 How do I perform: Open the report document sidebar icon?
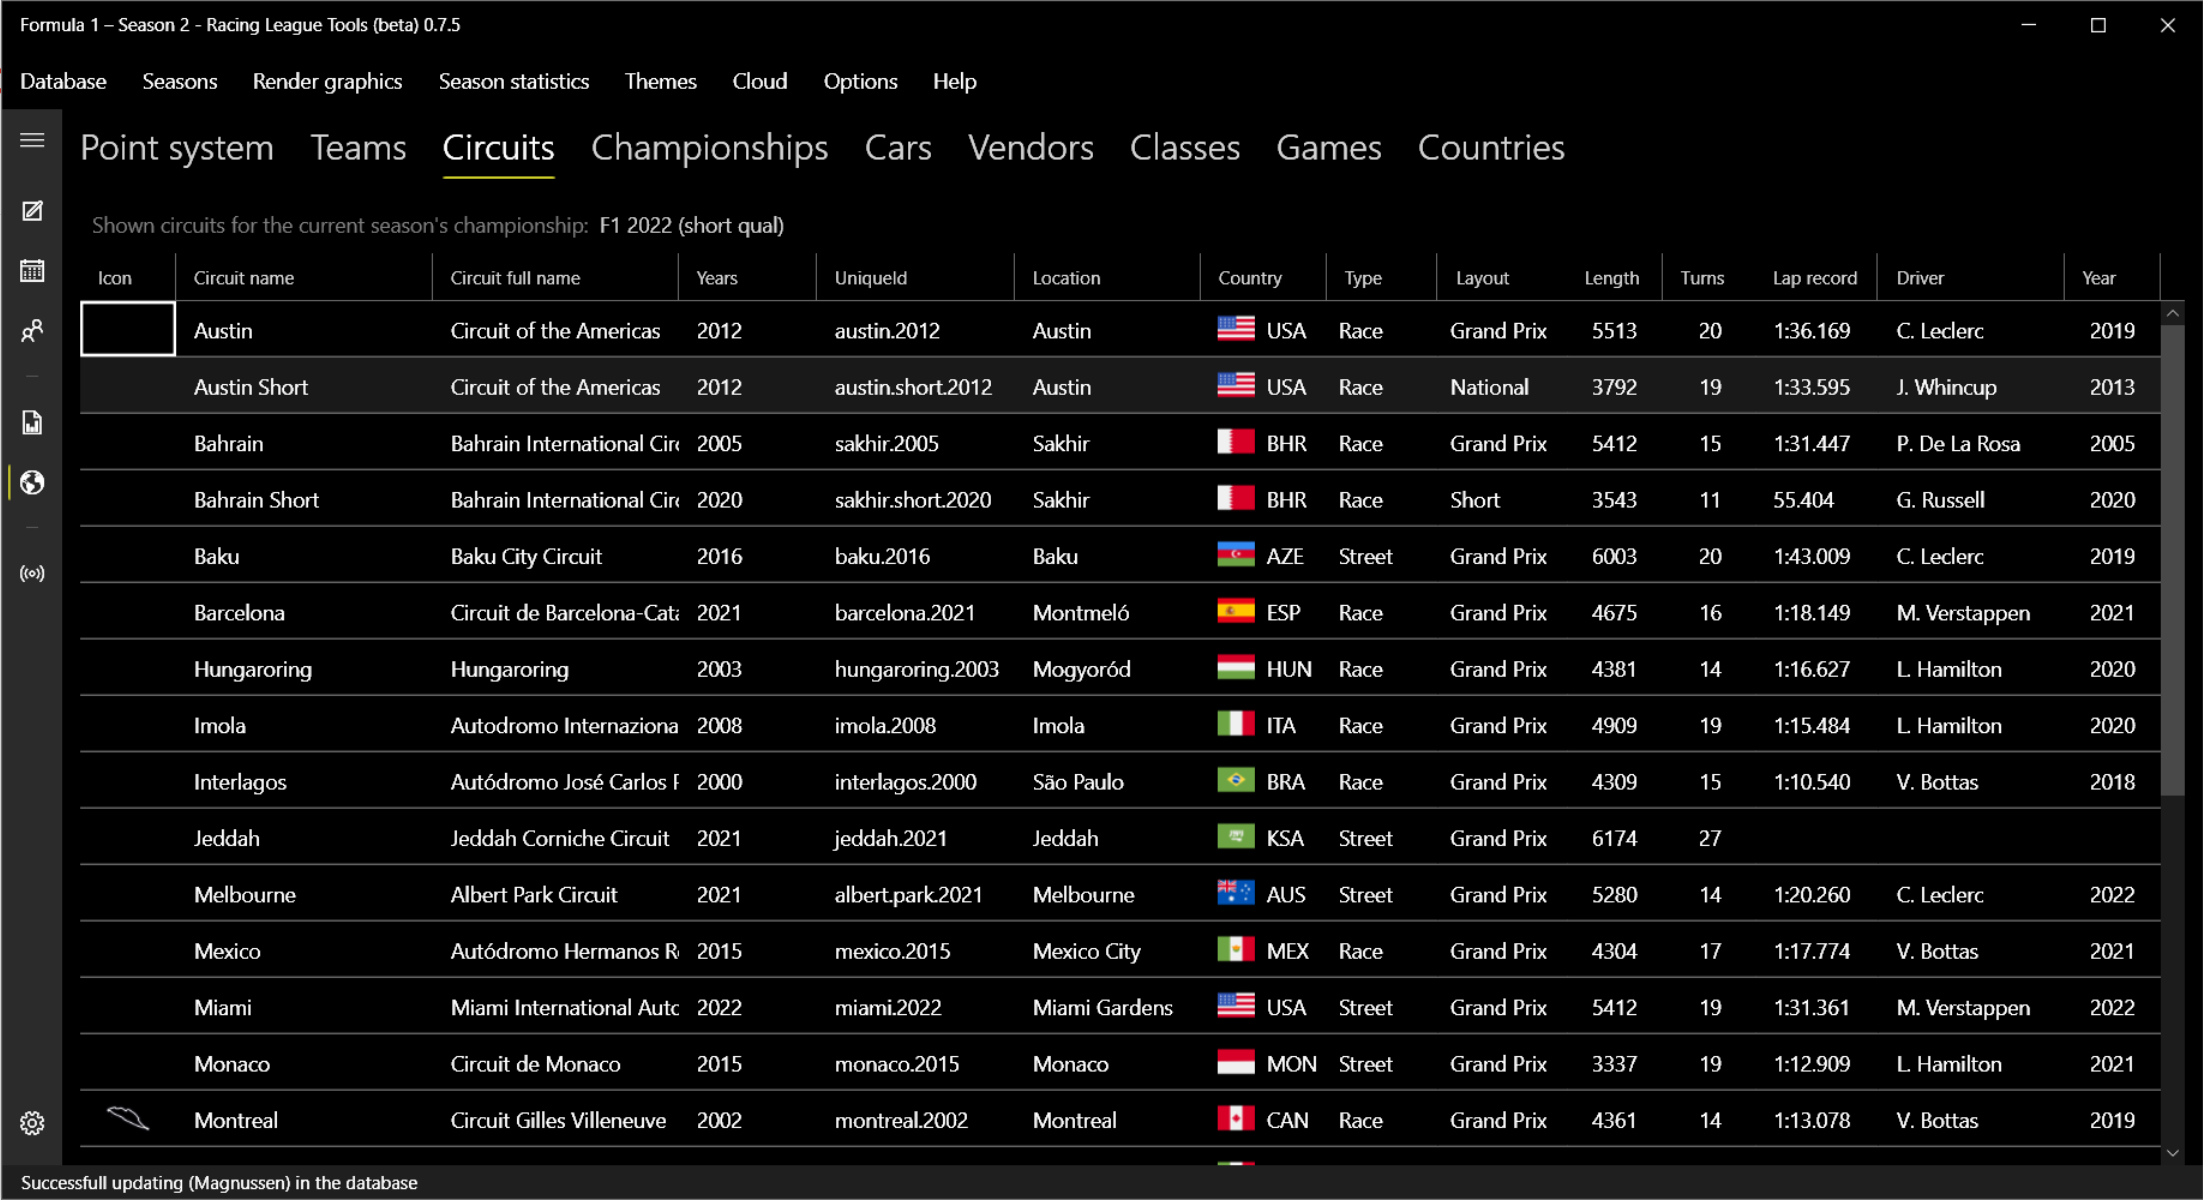[32, 423]
